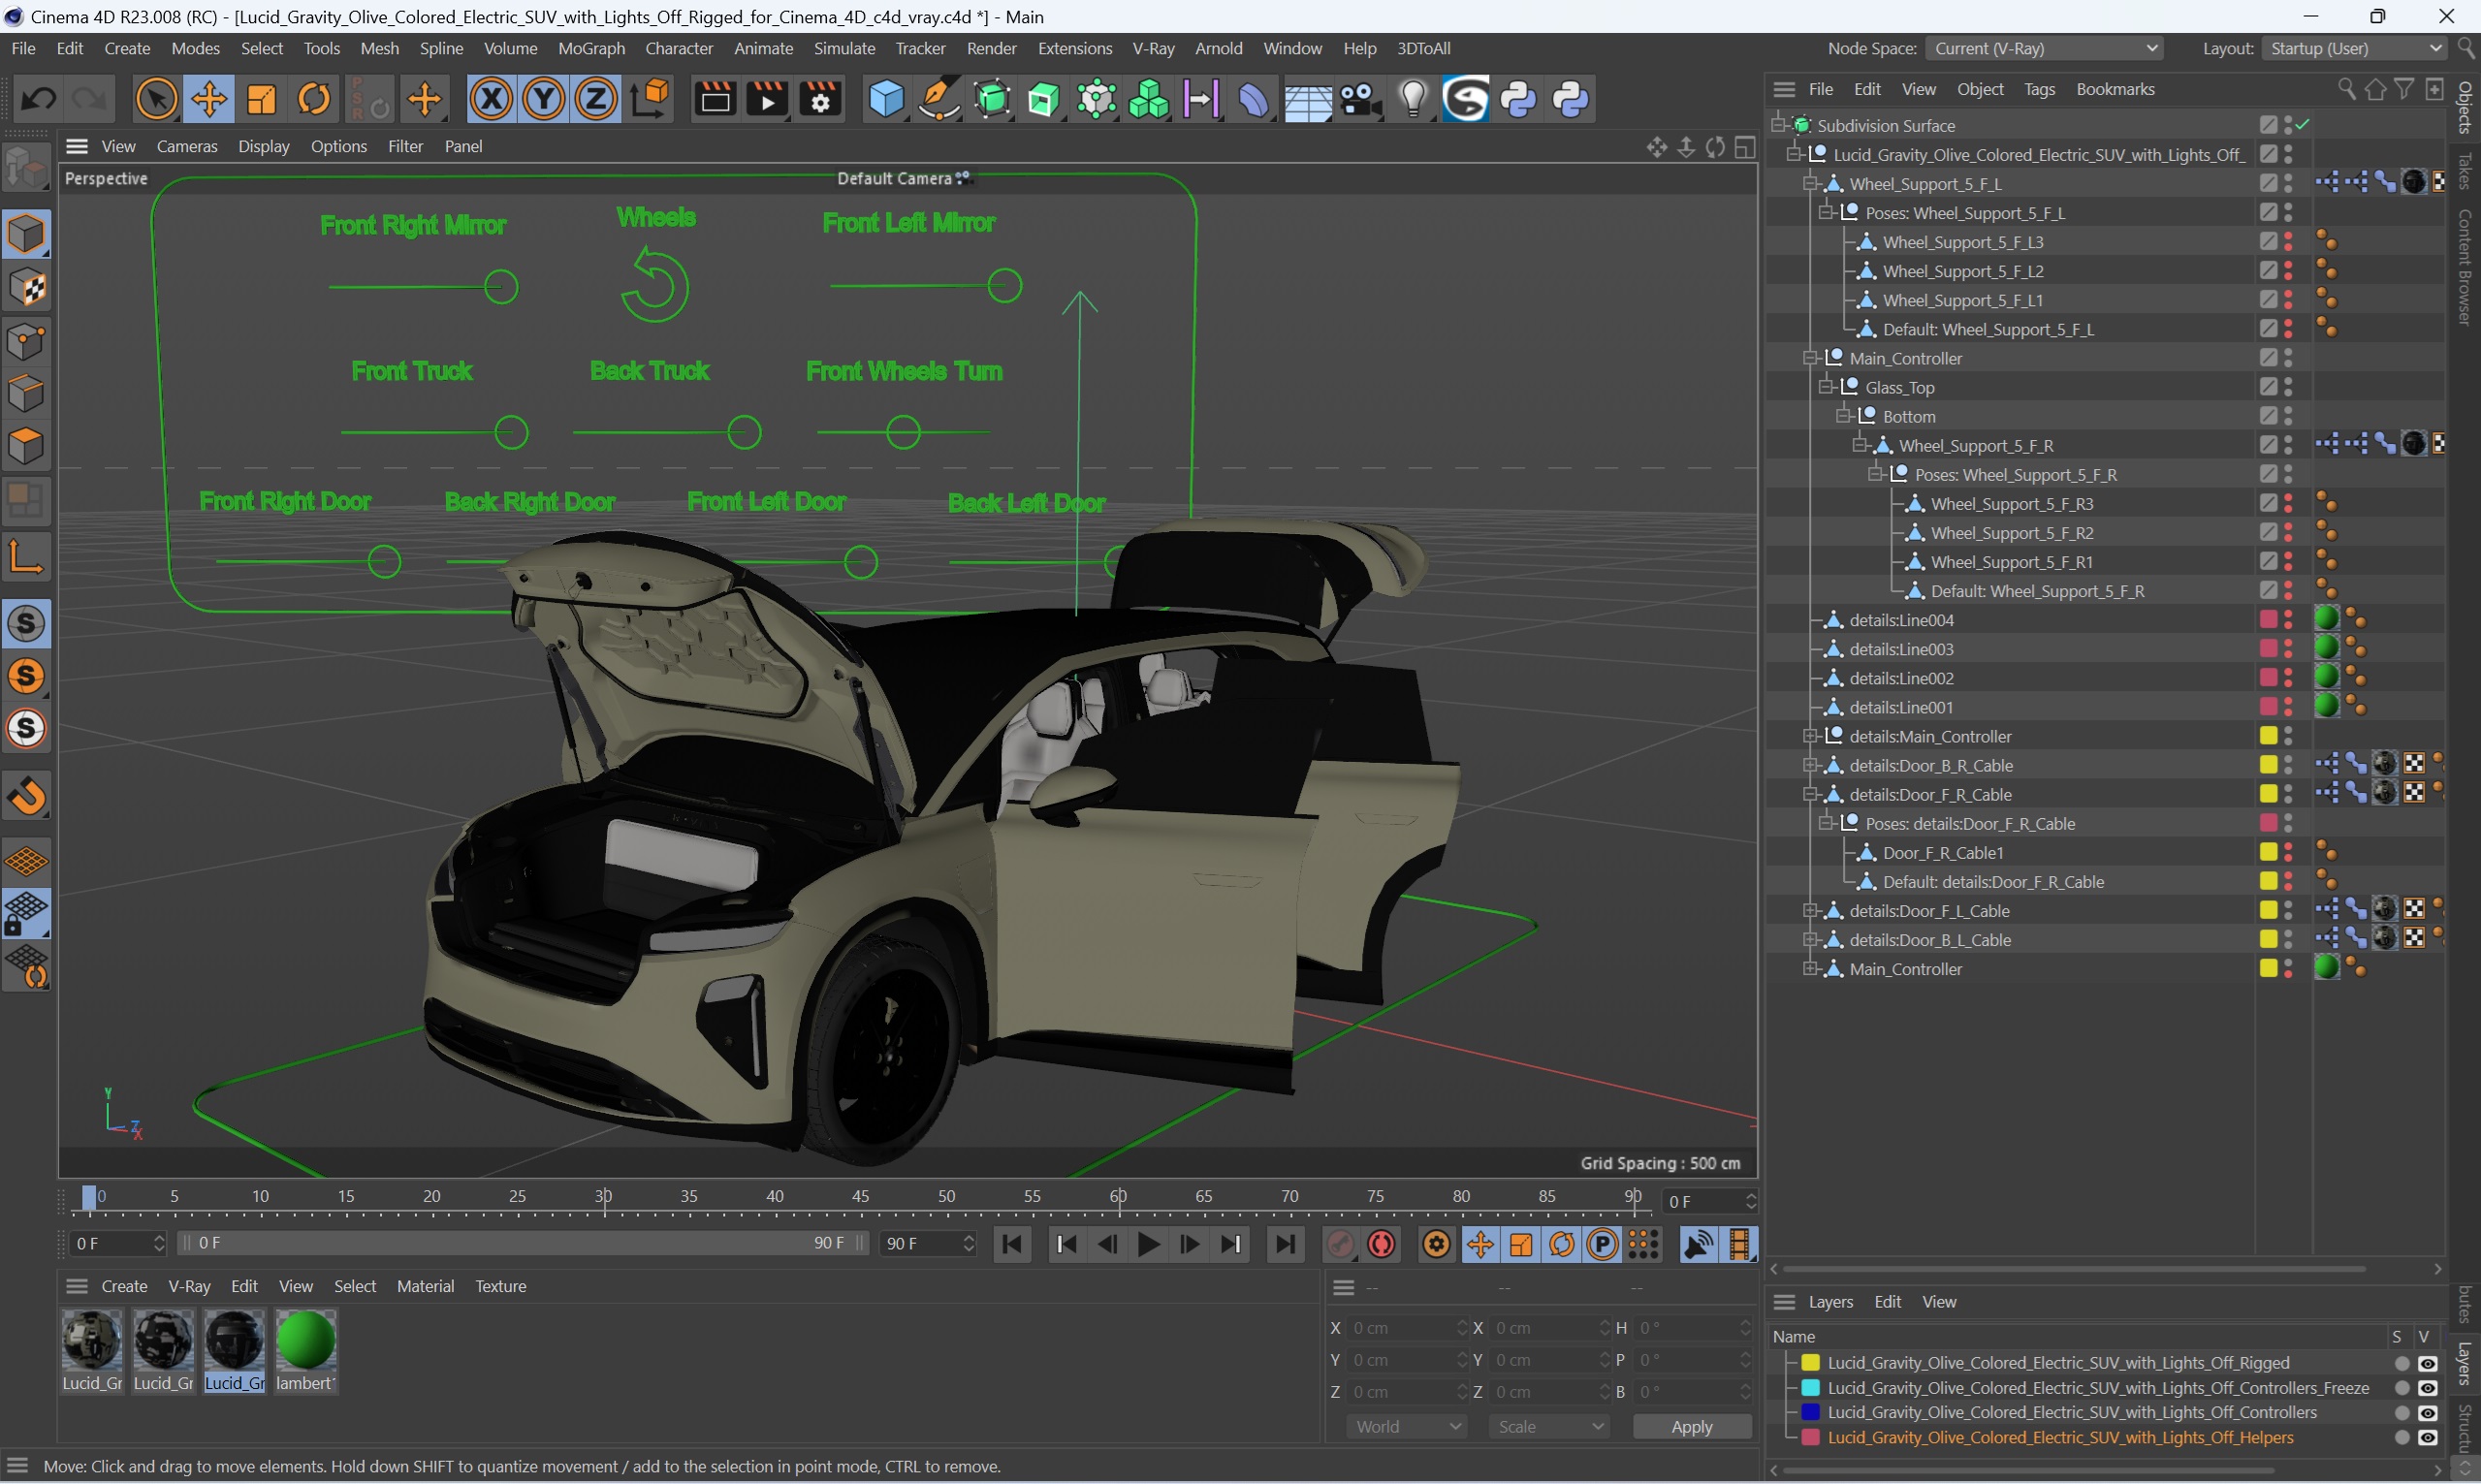The height and width of the screenshot is (1484, 2481).
Task: Toggle Autokeying button
Action: [x=1382, y=1244]
